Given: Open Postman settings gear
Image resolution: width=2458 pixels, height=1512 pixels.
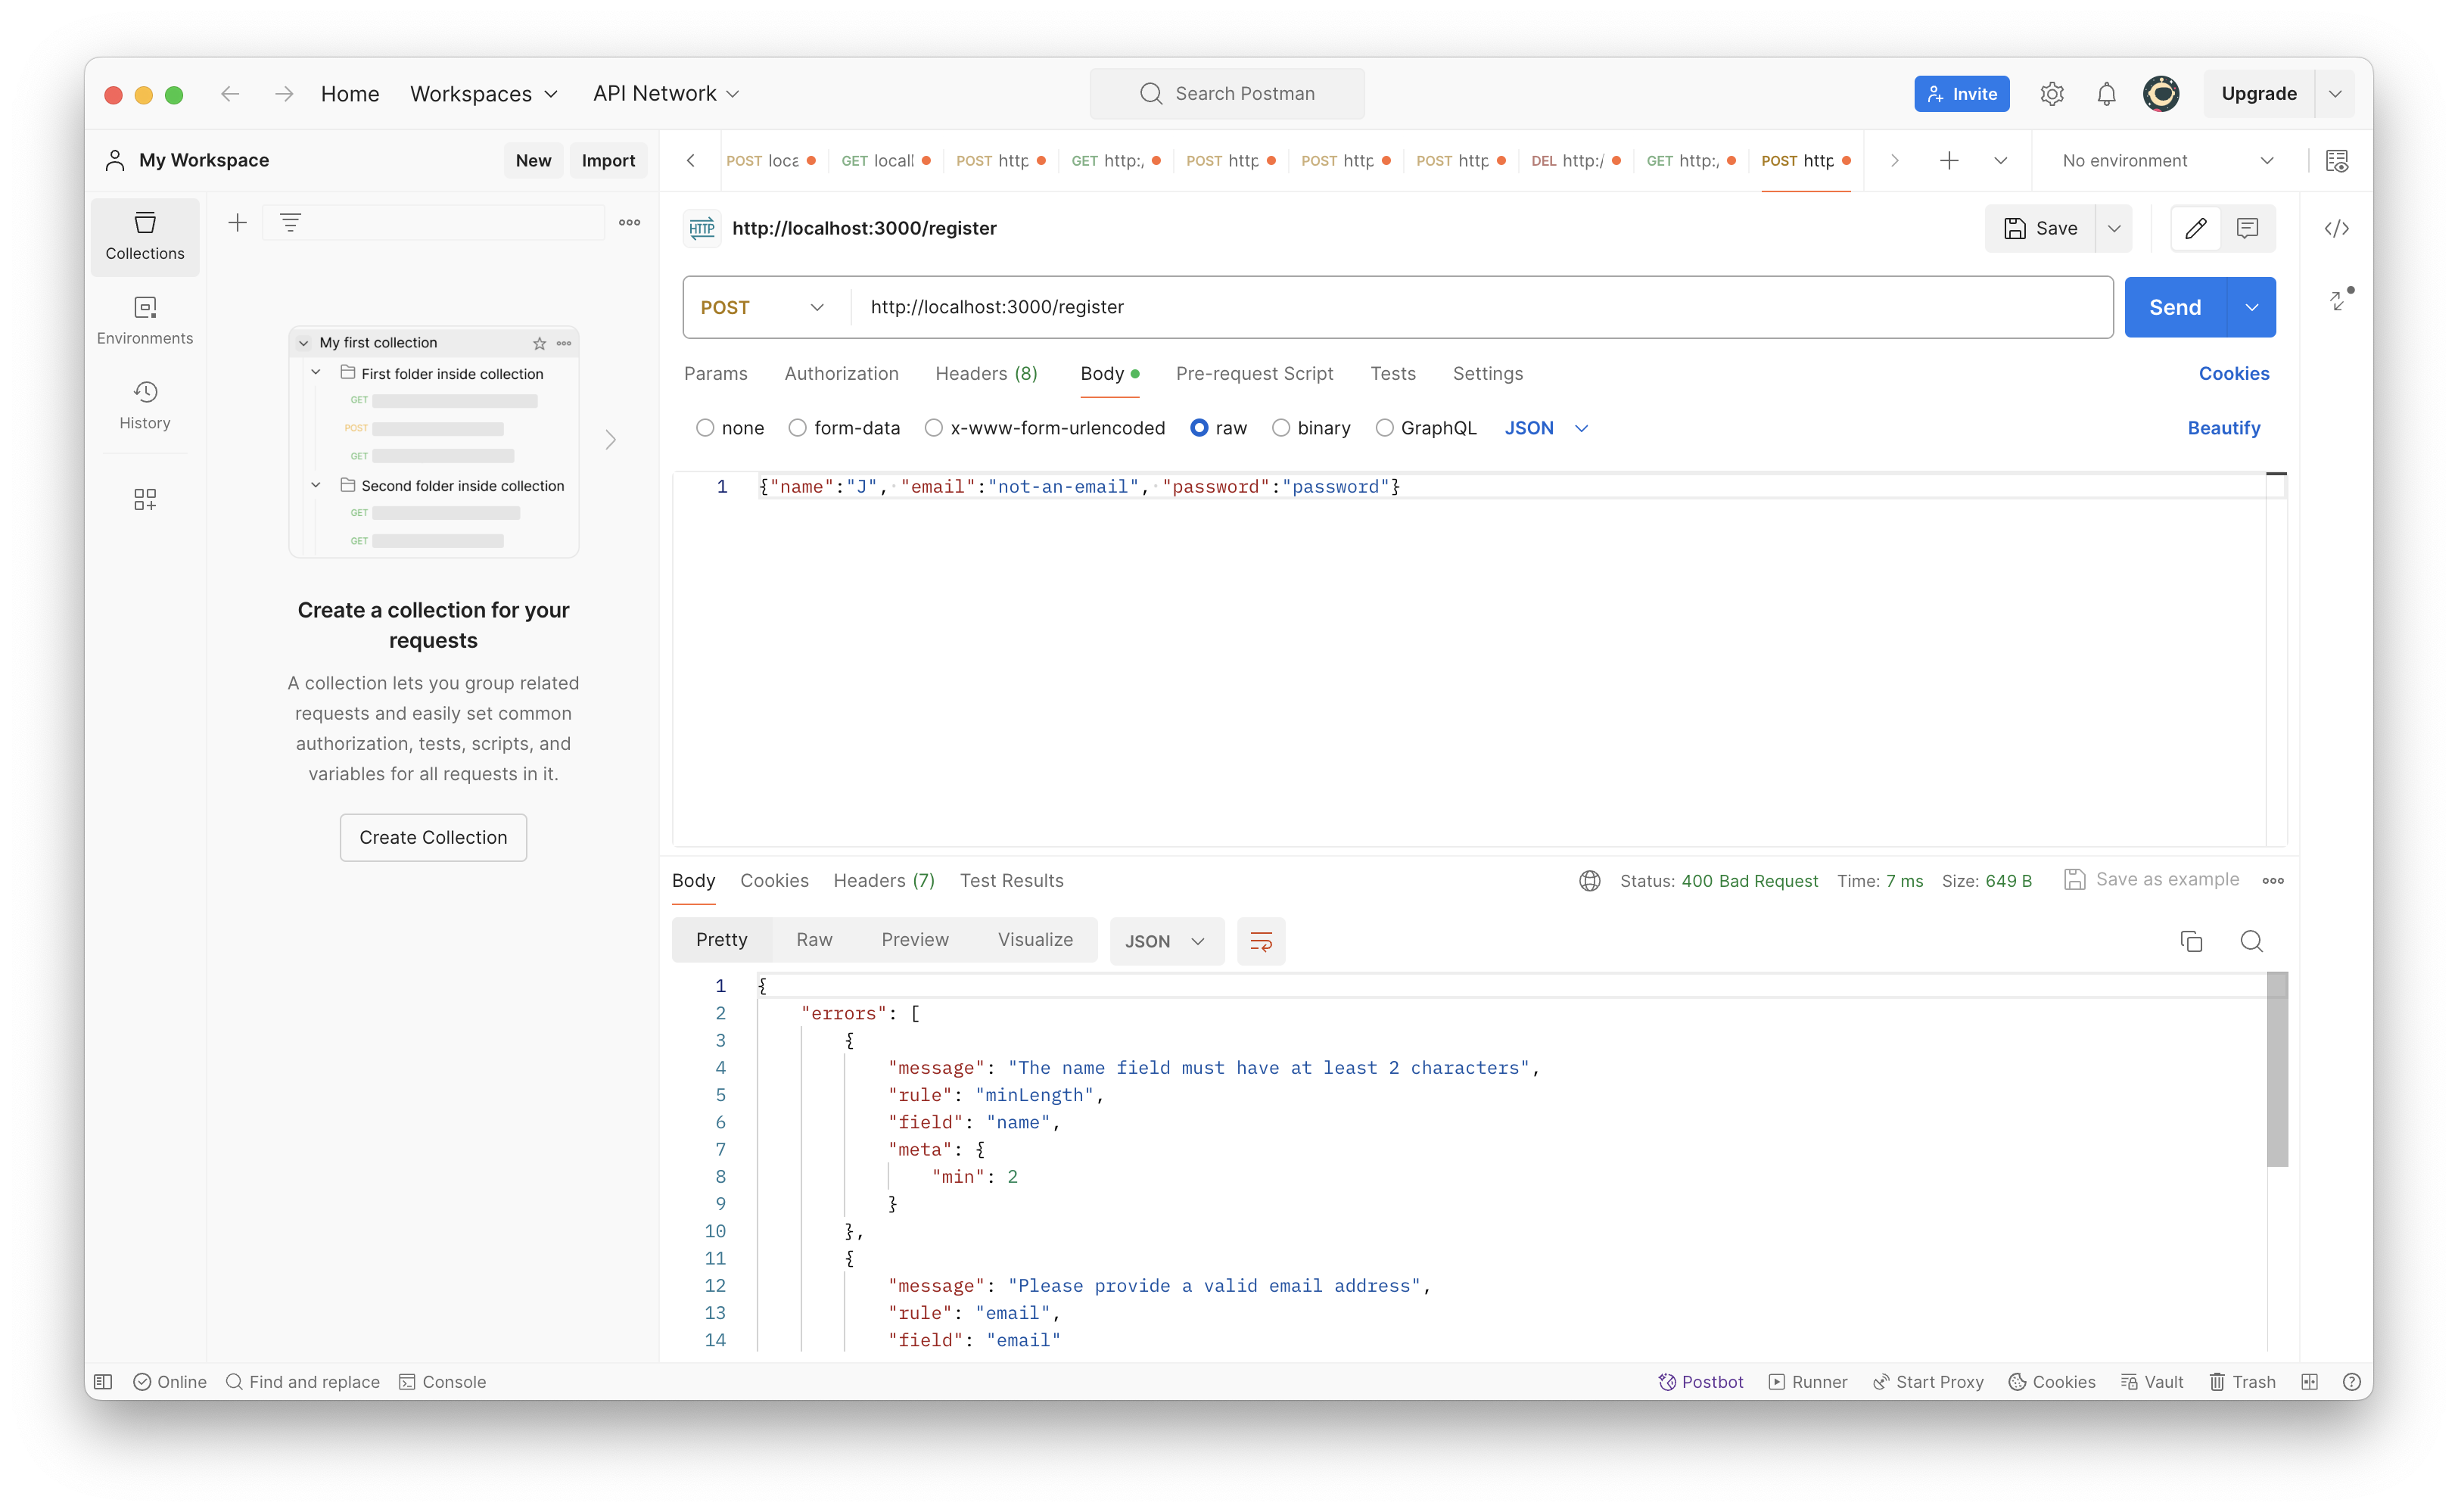Looking at the screenshot, I should click(2052, 93).
